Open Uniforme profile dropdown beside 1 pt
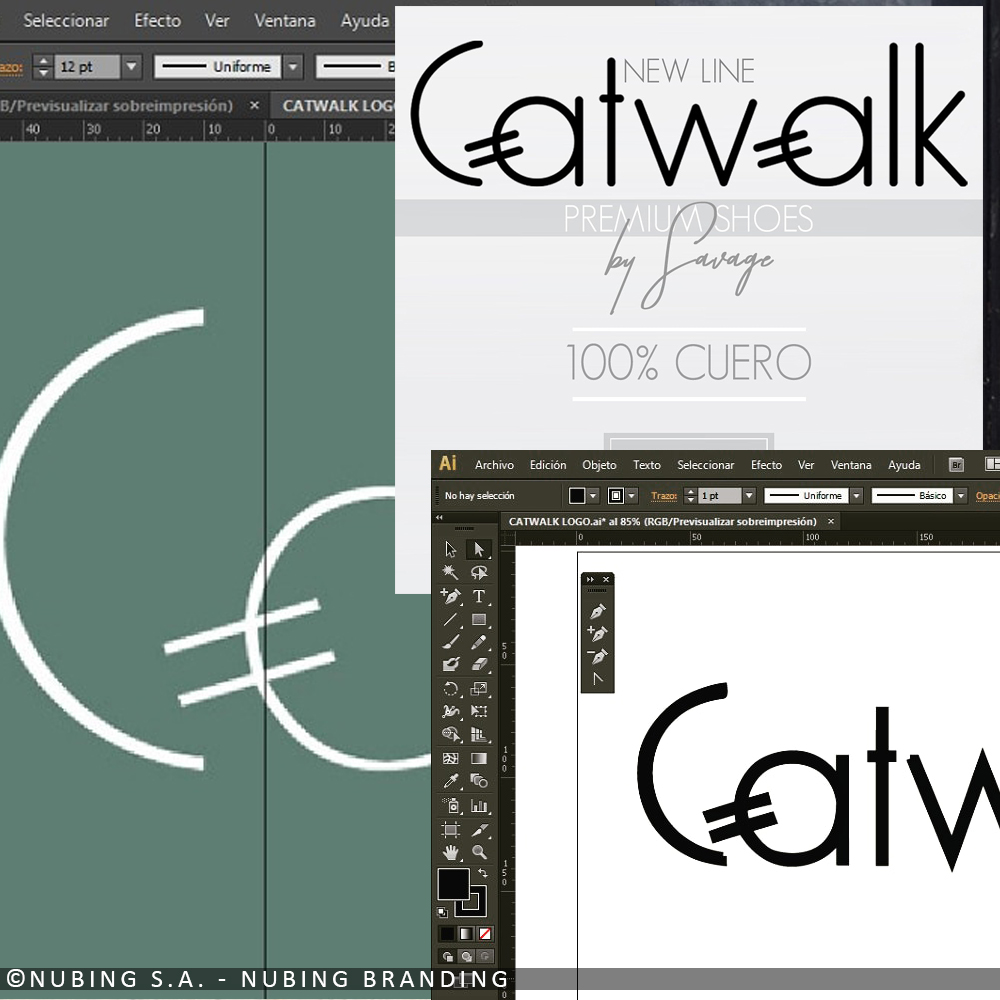Image resolution: width=1000 pixels, height=1000 pixels. (857, 496)
